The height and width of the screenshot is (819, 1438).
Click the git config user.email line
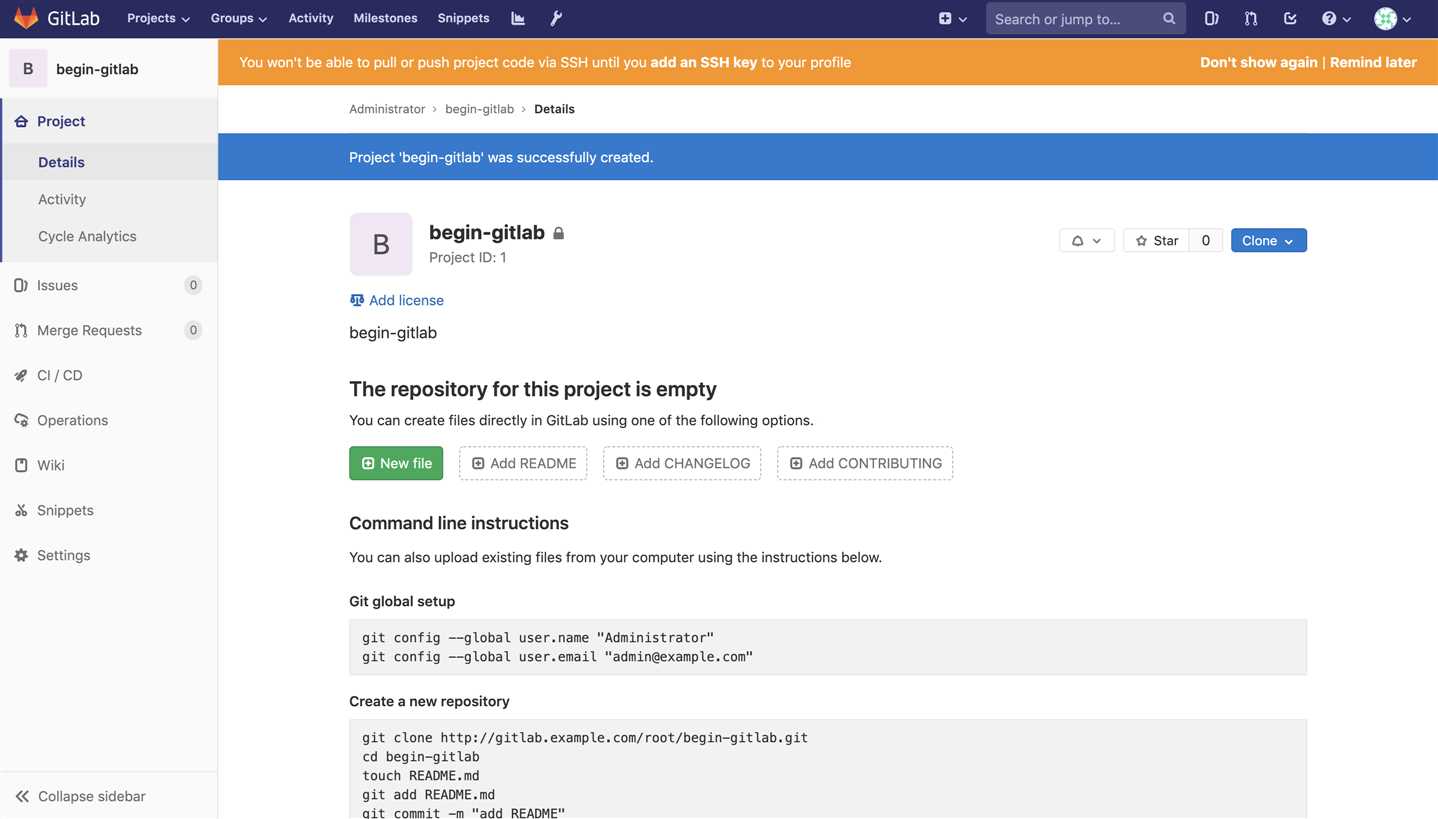[x=557, y=656]
